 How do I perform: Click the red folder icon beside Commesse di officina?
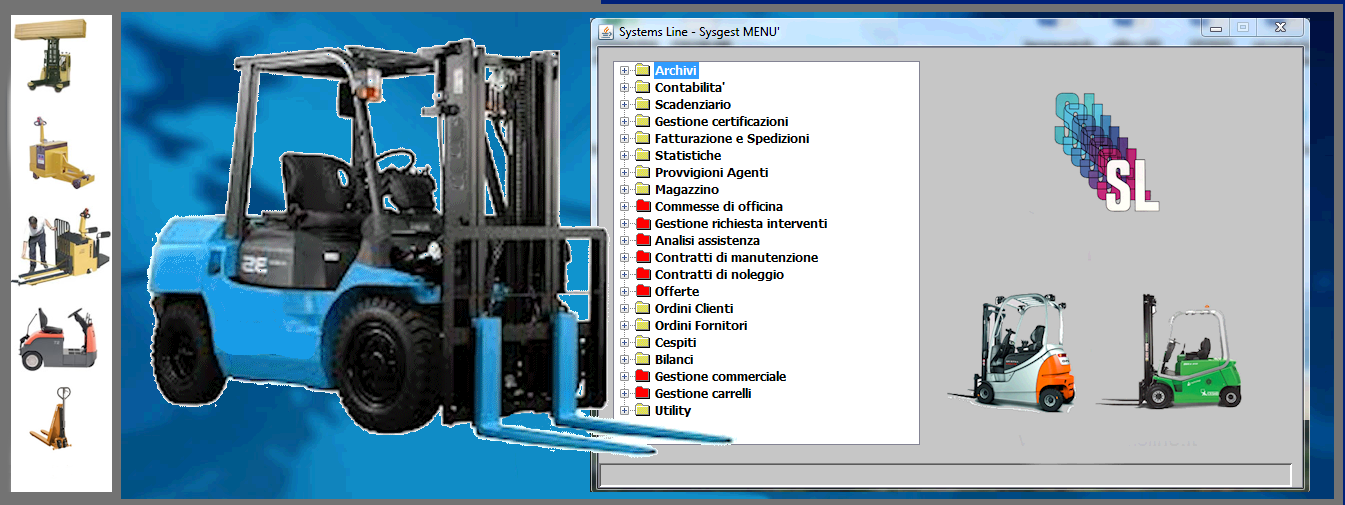click(x=642, y=207)
